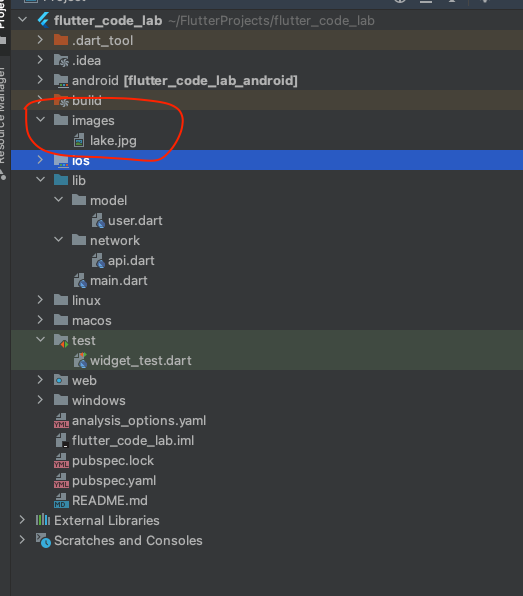Viewport: 523px width, 596px height.
Task: Click the network folder icon
Action: (79, 240)
